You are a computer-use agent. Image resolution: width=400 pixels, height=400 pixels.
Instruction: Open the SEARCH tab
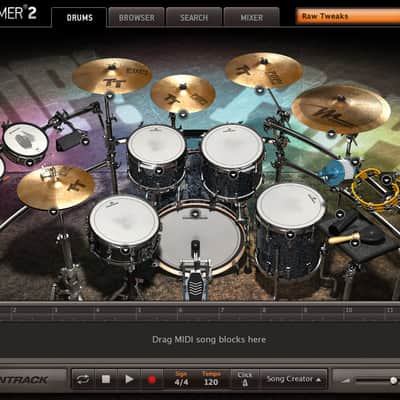(x=194, y=17)
